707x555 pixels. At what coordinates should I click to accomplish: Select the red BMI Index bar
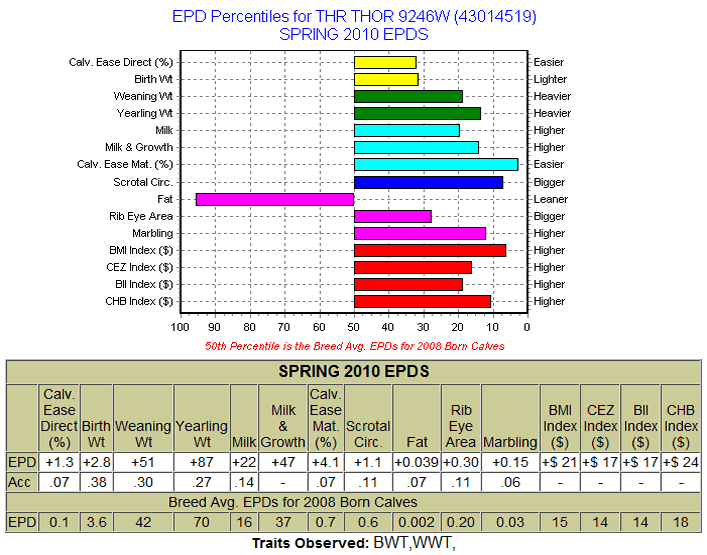click(x=430, y=250)
